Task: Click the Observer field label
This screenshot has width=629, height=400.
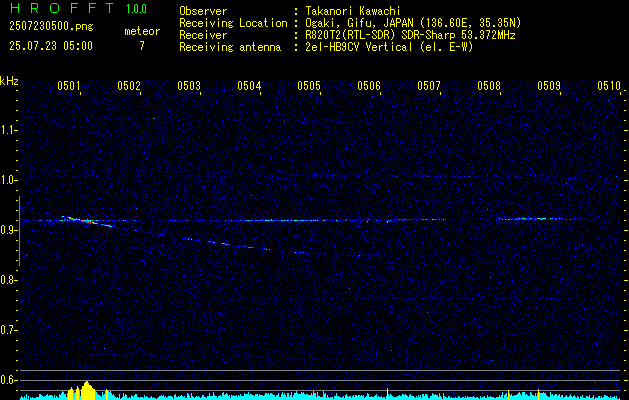Action: tap(203, 11)
